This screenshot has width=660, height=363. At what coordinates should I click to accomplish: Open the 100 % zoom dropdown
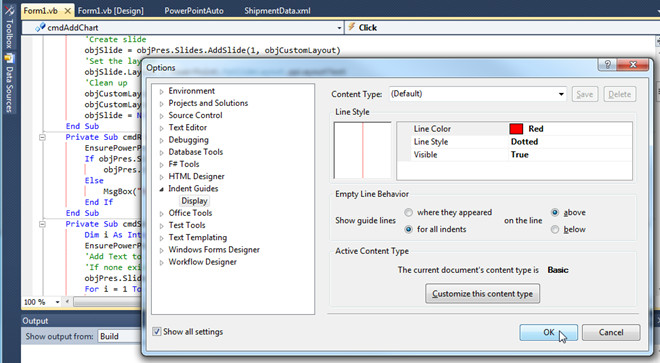click(57, 302)
